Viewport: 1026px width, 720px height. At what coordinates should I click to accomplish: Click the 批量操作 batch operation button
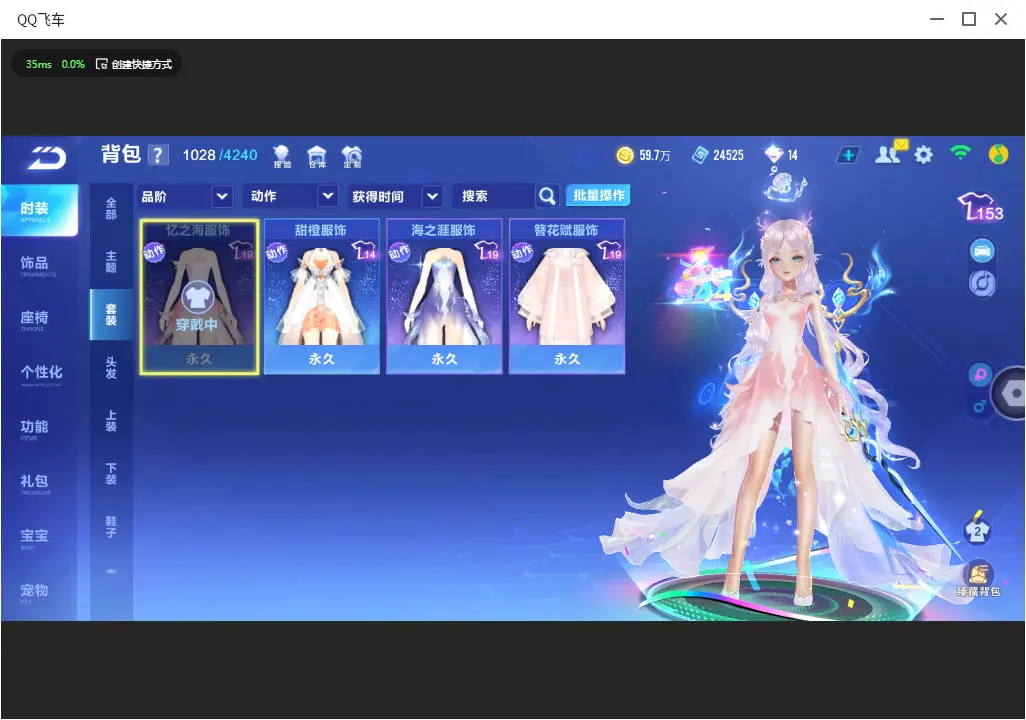coord(598,196)
